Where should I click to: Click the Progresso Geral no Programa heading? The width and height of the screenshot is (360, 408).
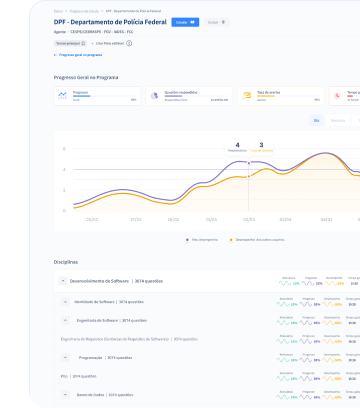click(86, 77)
